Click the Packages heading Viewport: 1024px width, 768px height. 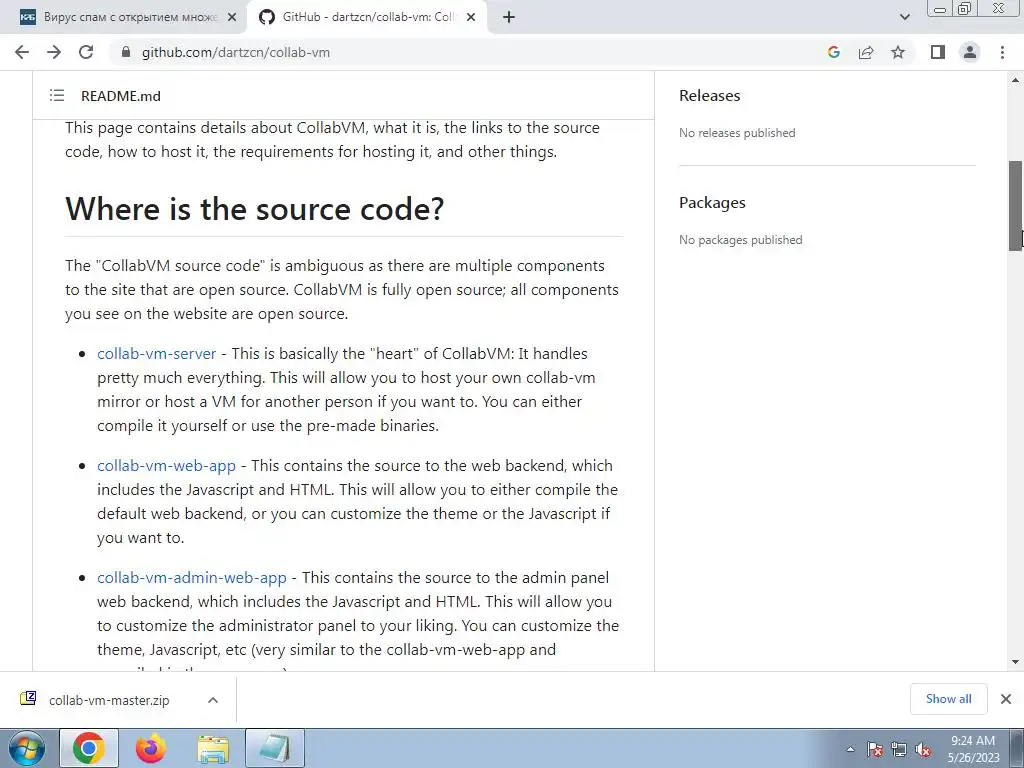tap(712, 202)
